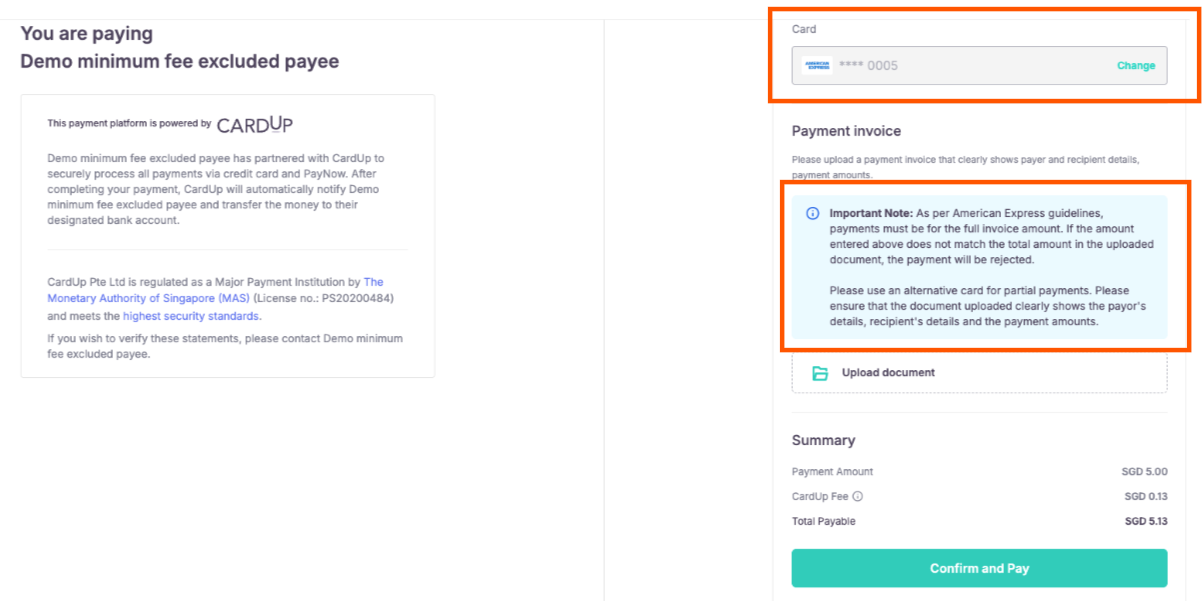Click the folder icon beside Upload document

(820, 373)
